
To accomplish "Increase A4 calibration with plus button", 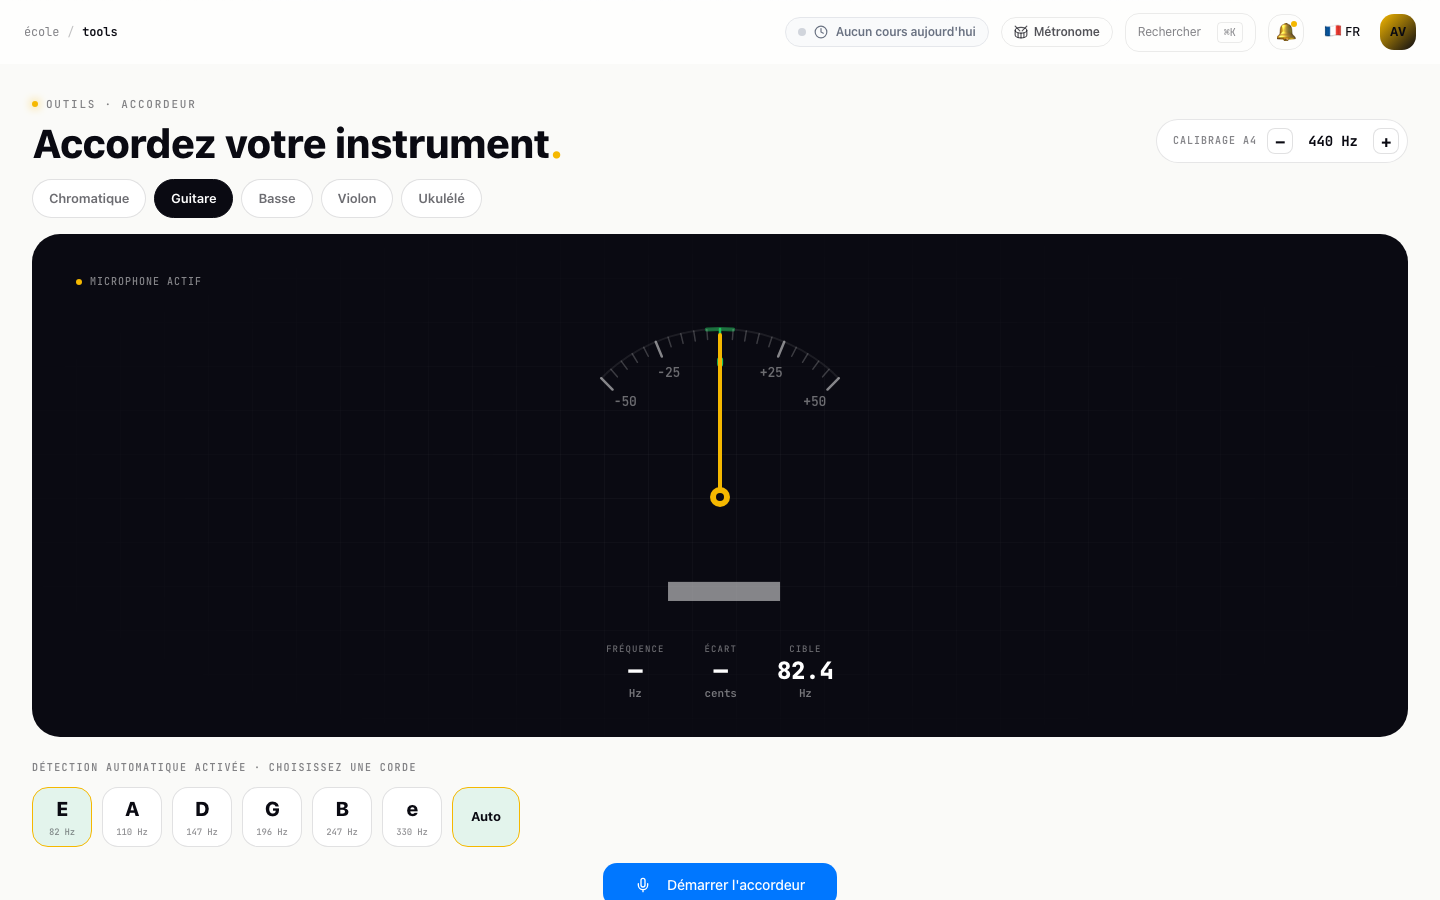I will coord(1386,142).
